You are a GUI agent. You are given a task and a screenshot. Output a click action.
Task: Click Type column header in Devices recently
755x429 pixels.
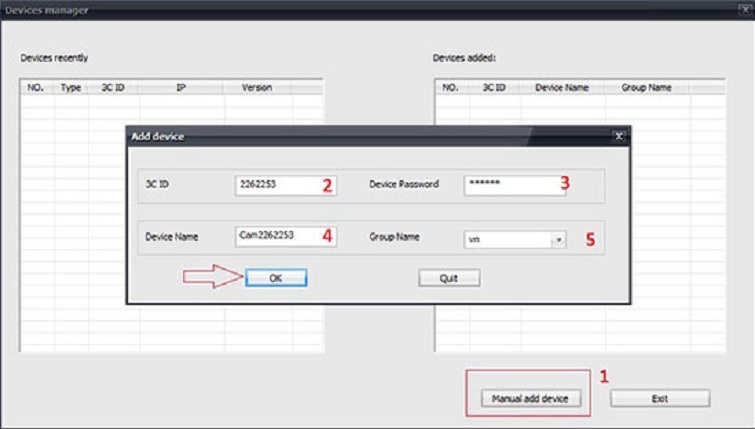(70, 88)
